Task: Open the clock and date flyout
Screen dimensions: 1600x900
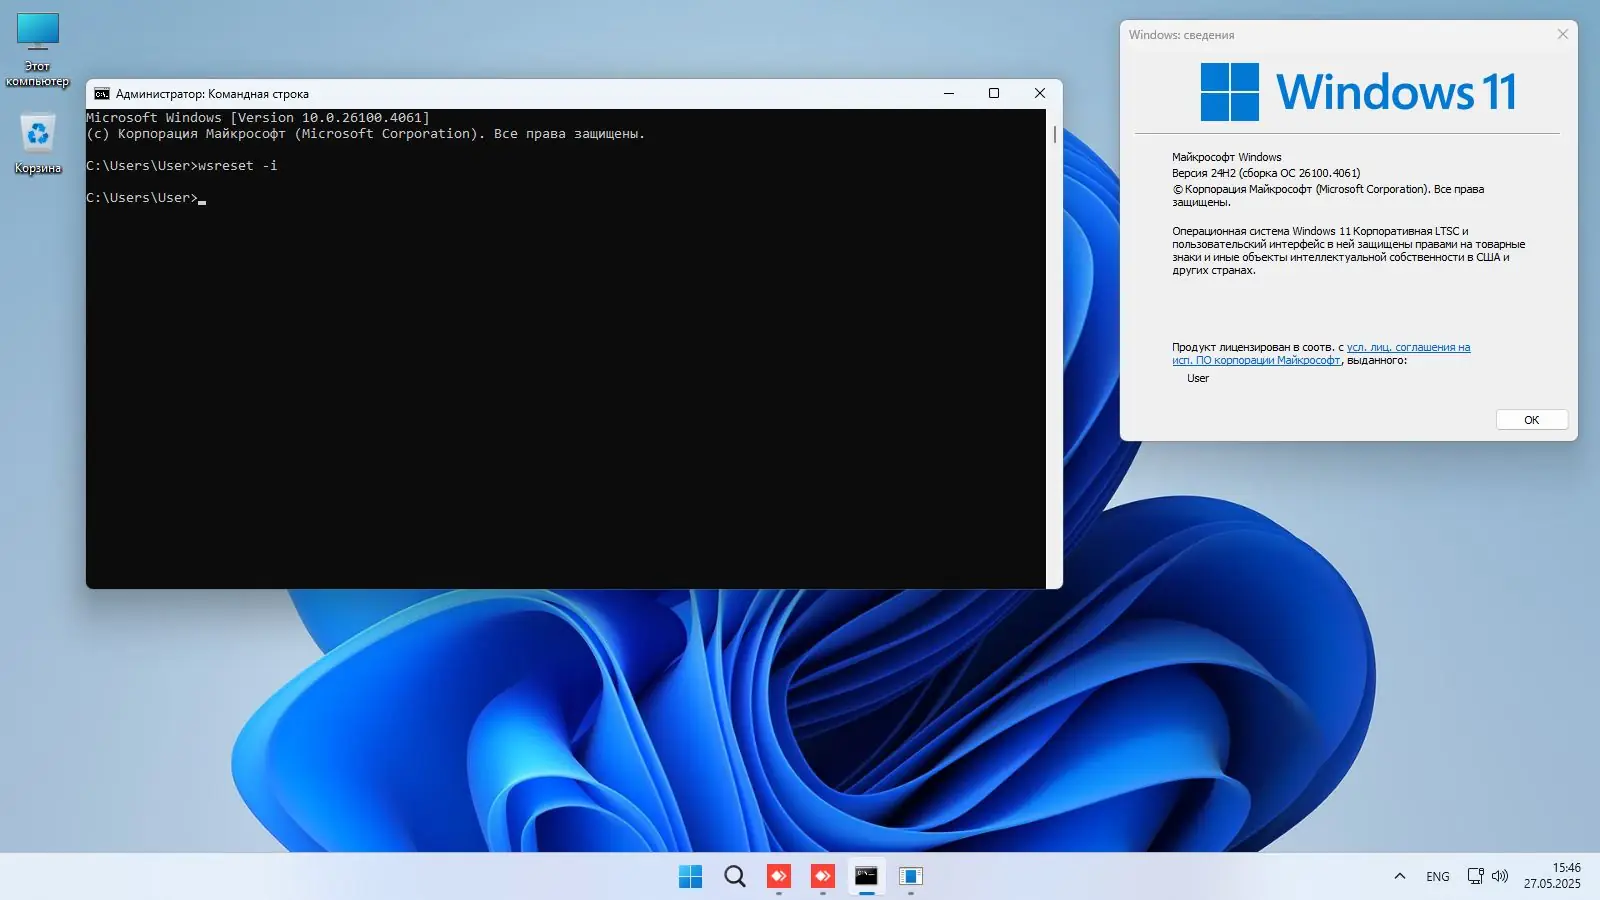Action: click(x=1552, y=876)
